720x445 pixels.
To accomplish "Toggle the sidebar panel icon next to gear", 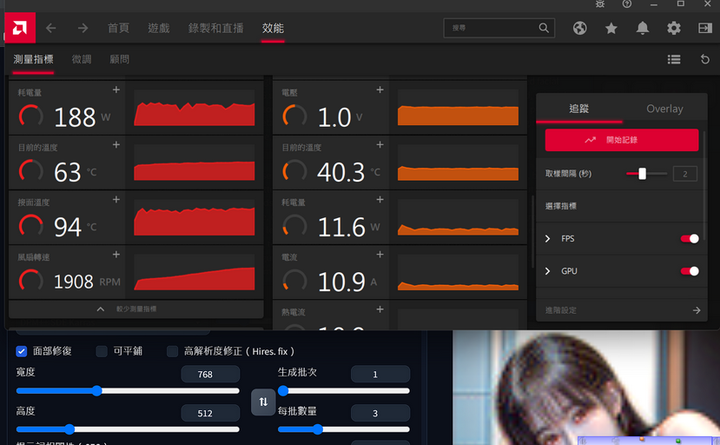I will click(x=705, y=28).
